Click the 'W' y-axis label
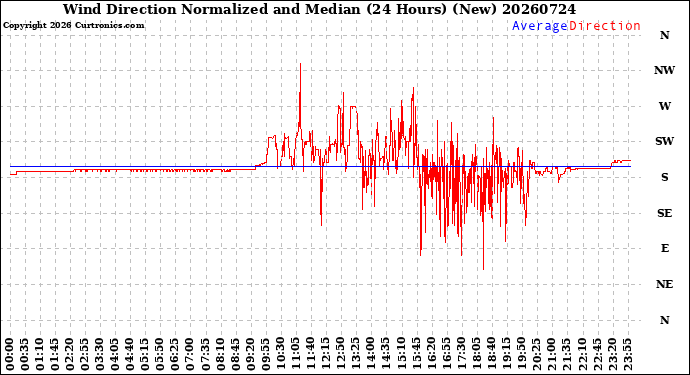The height and width of the screenshot is (375, 690). (664, 106)
